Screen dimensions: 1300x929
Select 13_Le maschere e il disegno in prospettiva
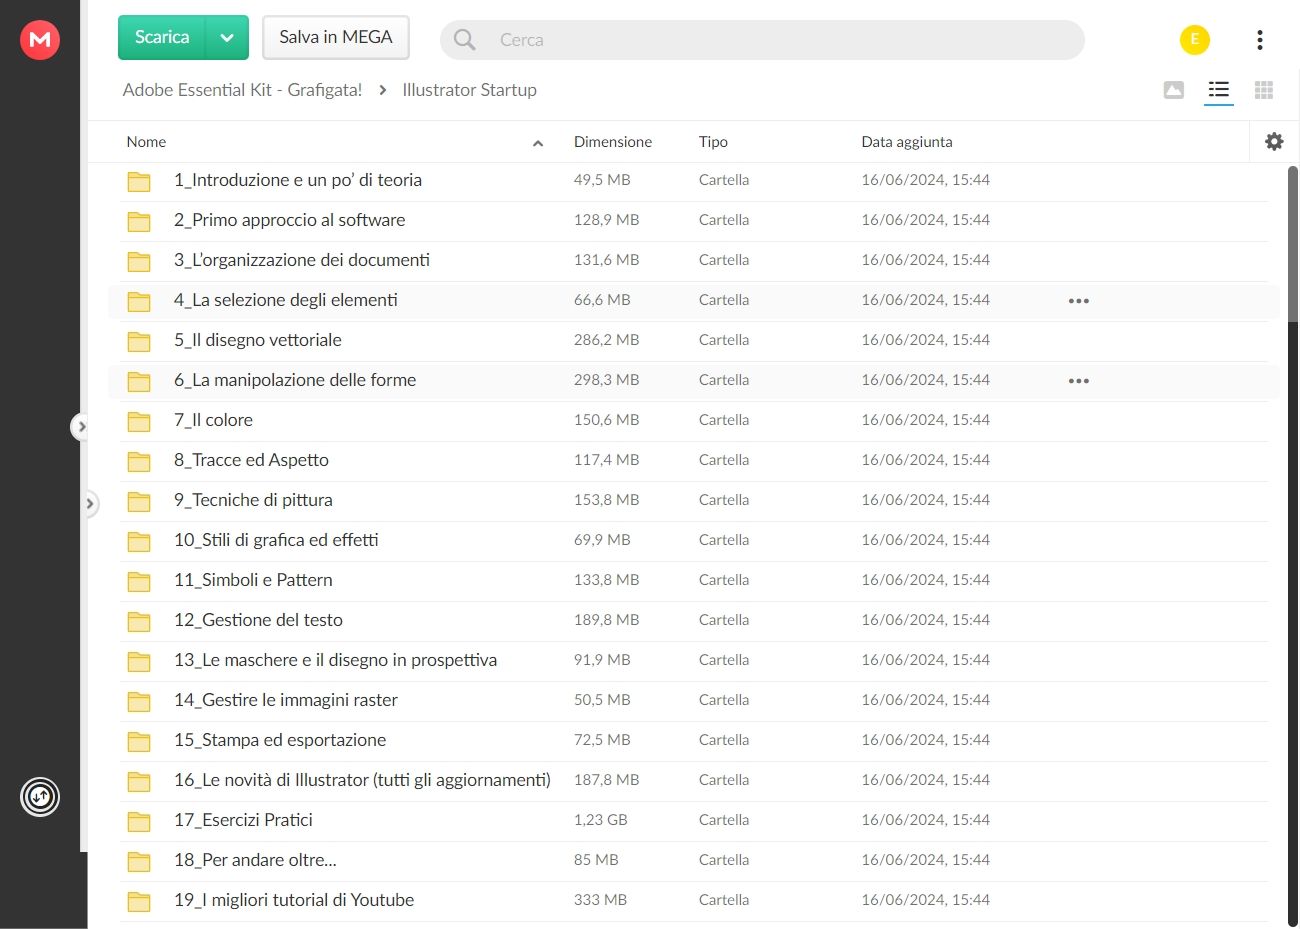[x=335, y=660]
